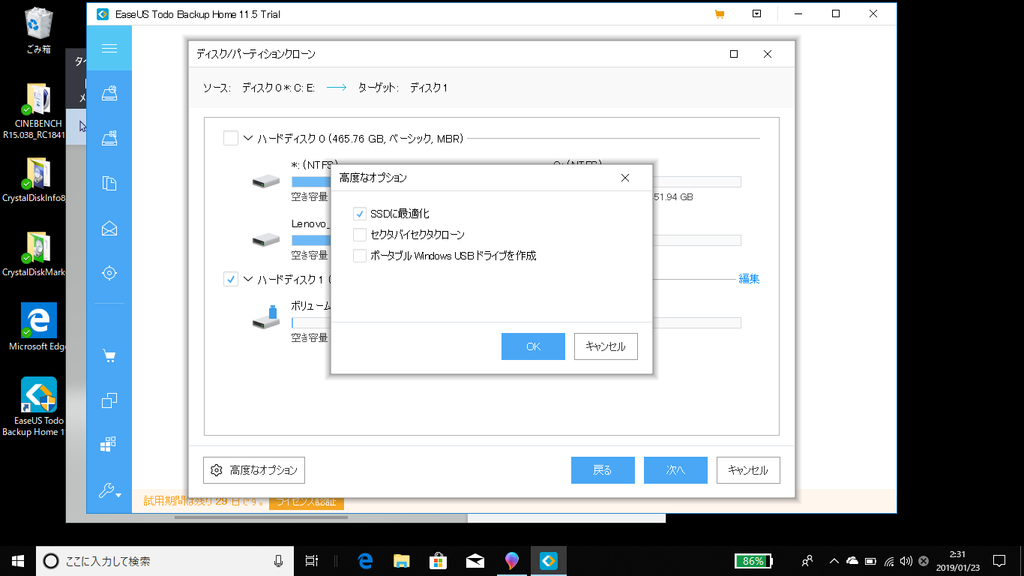Check ポータブル Windows USBドライブを作成
Image resolution: width=1024 pixels, height=576 pixels.
[359, 256]
